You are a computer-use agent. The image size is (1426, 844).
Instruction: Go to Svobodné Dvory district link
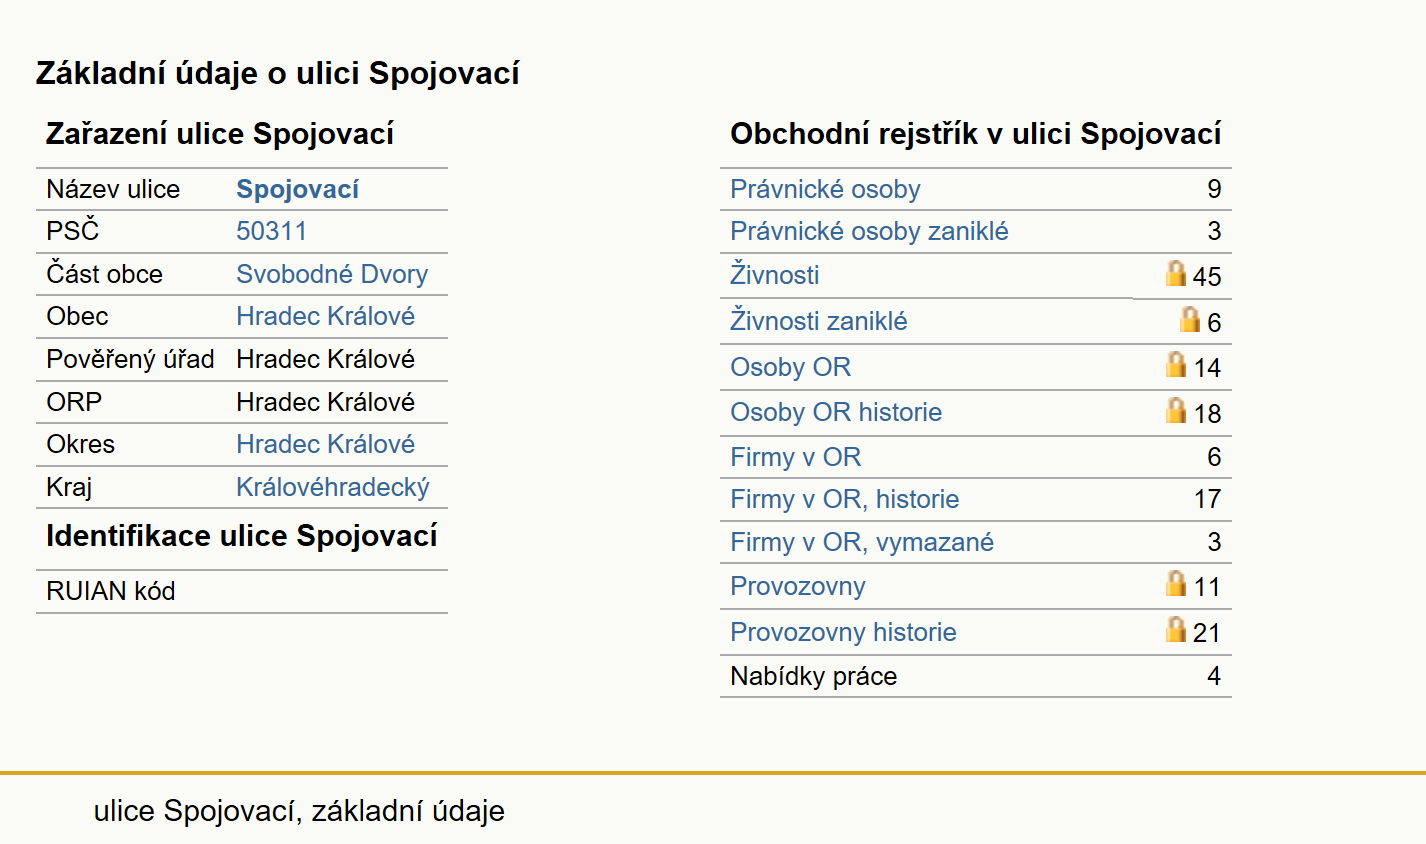[332, 274]
